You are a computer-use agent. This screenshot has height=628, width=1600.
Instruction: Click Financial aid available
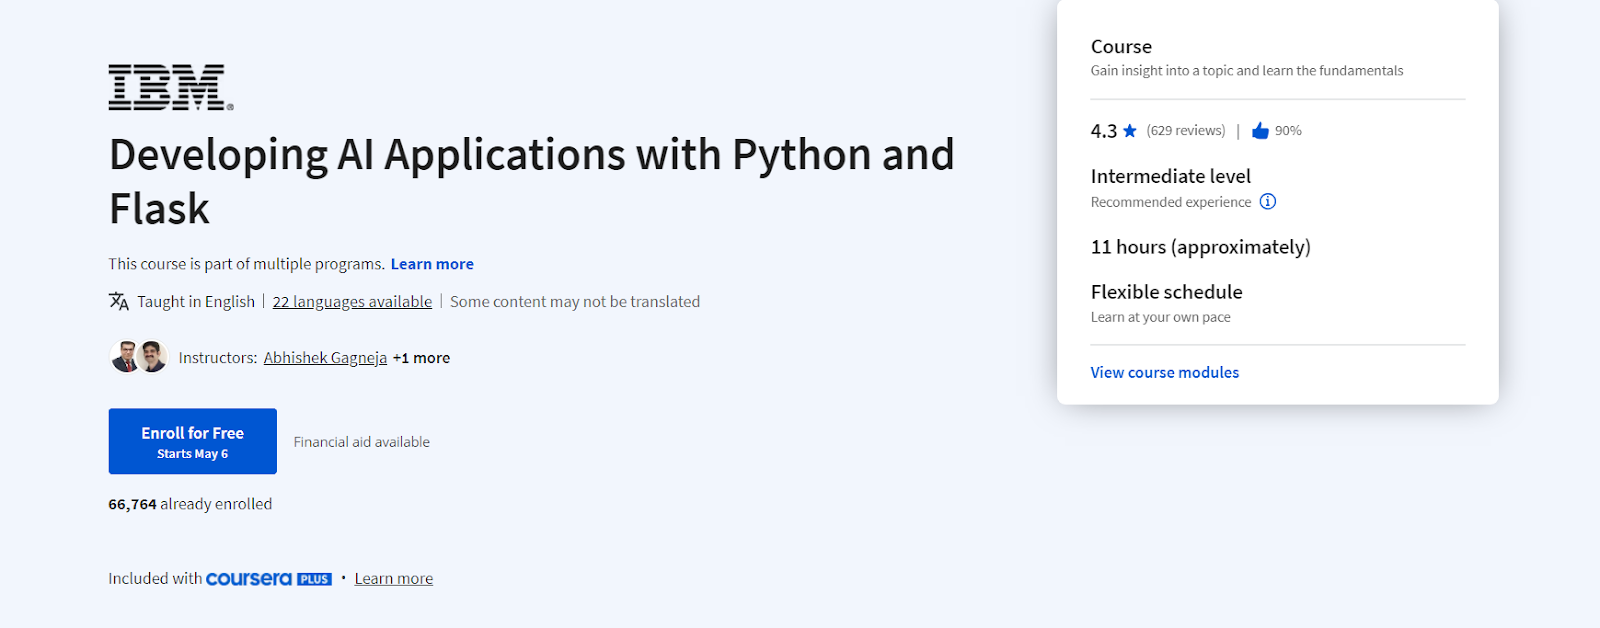tap(362, 442)
